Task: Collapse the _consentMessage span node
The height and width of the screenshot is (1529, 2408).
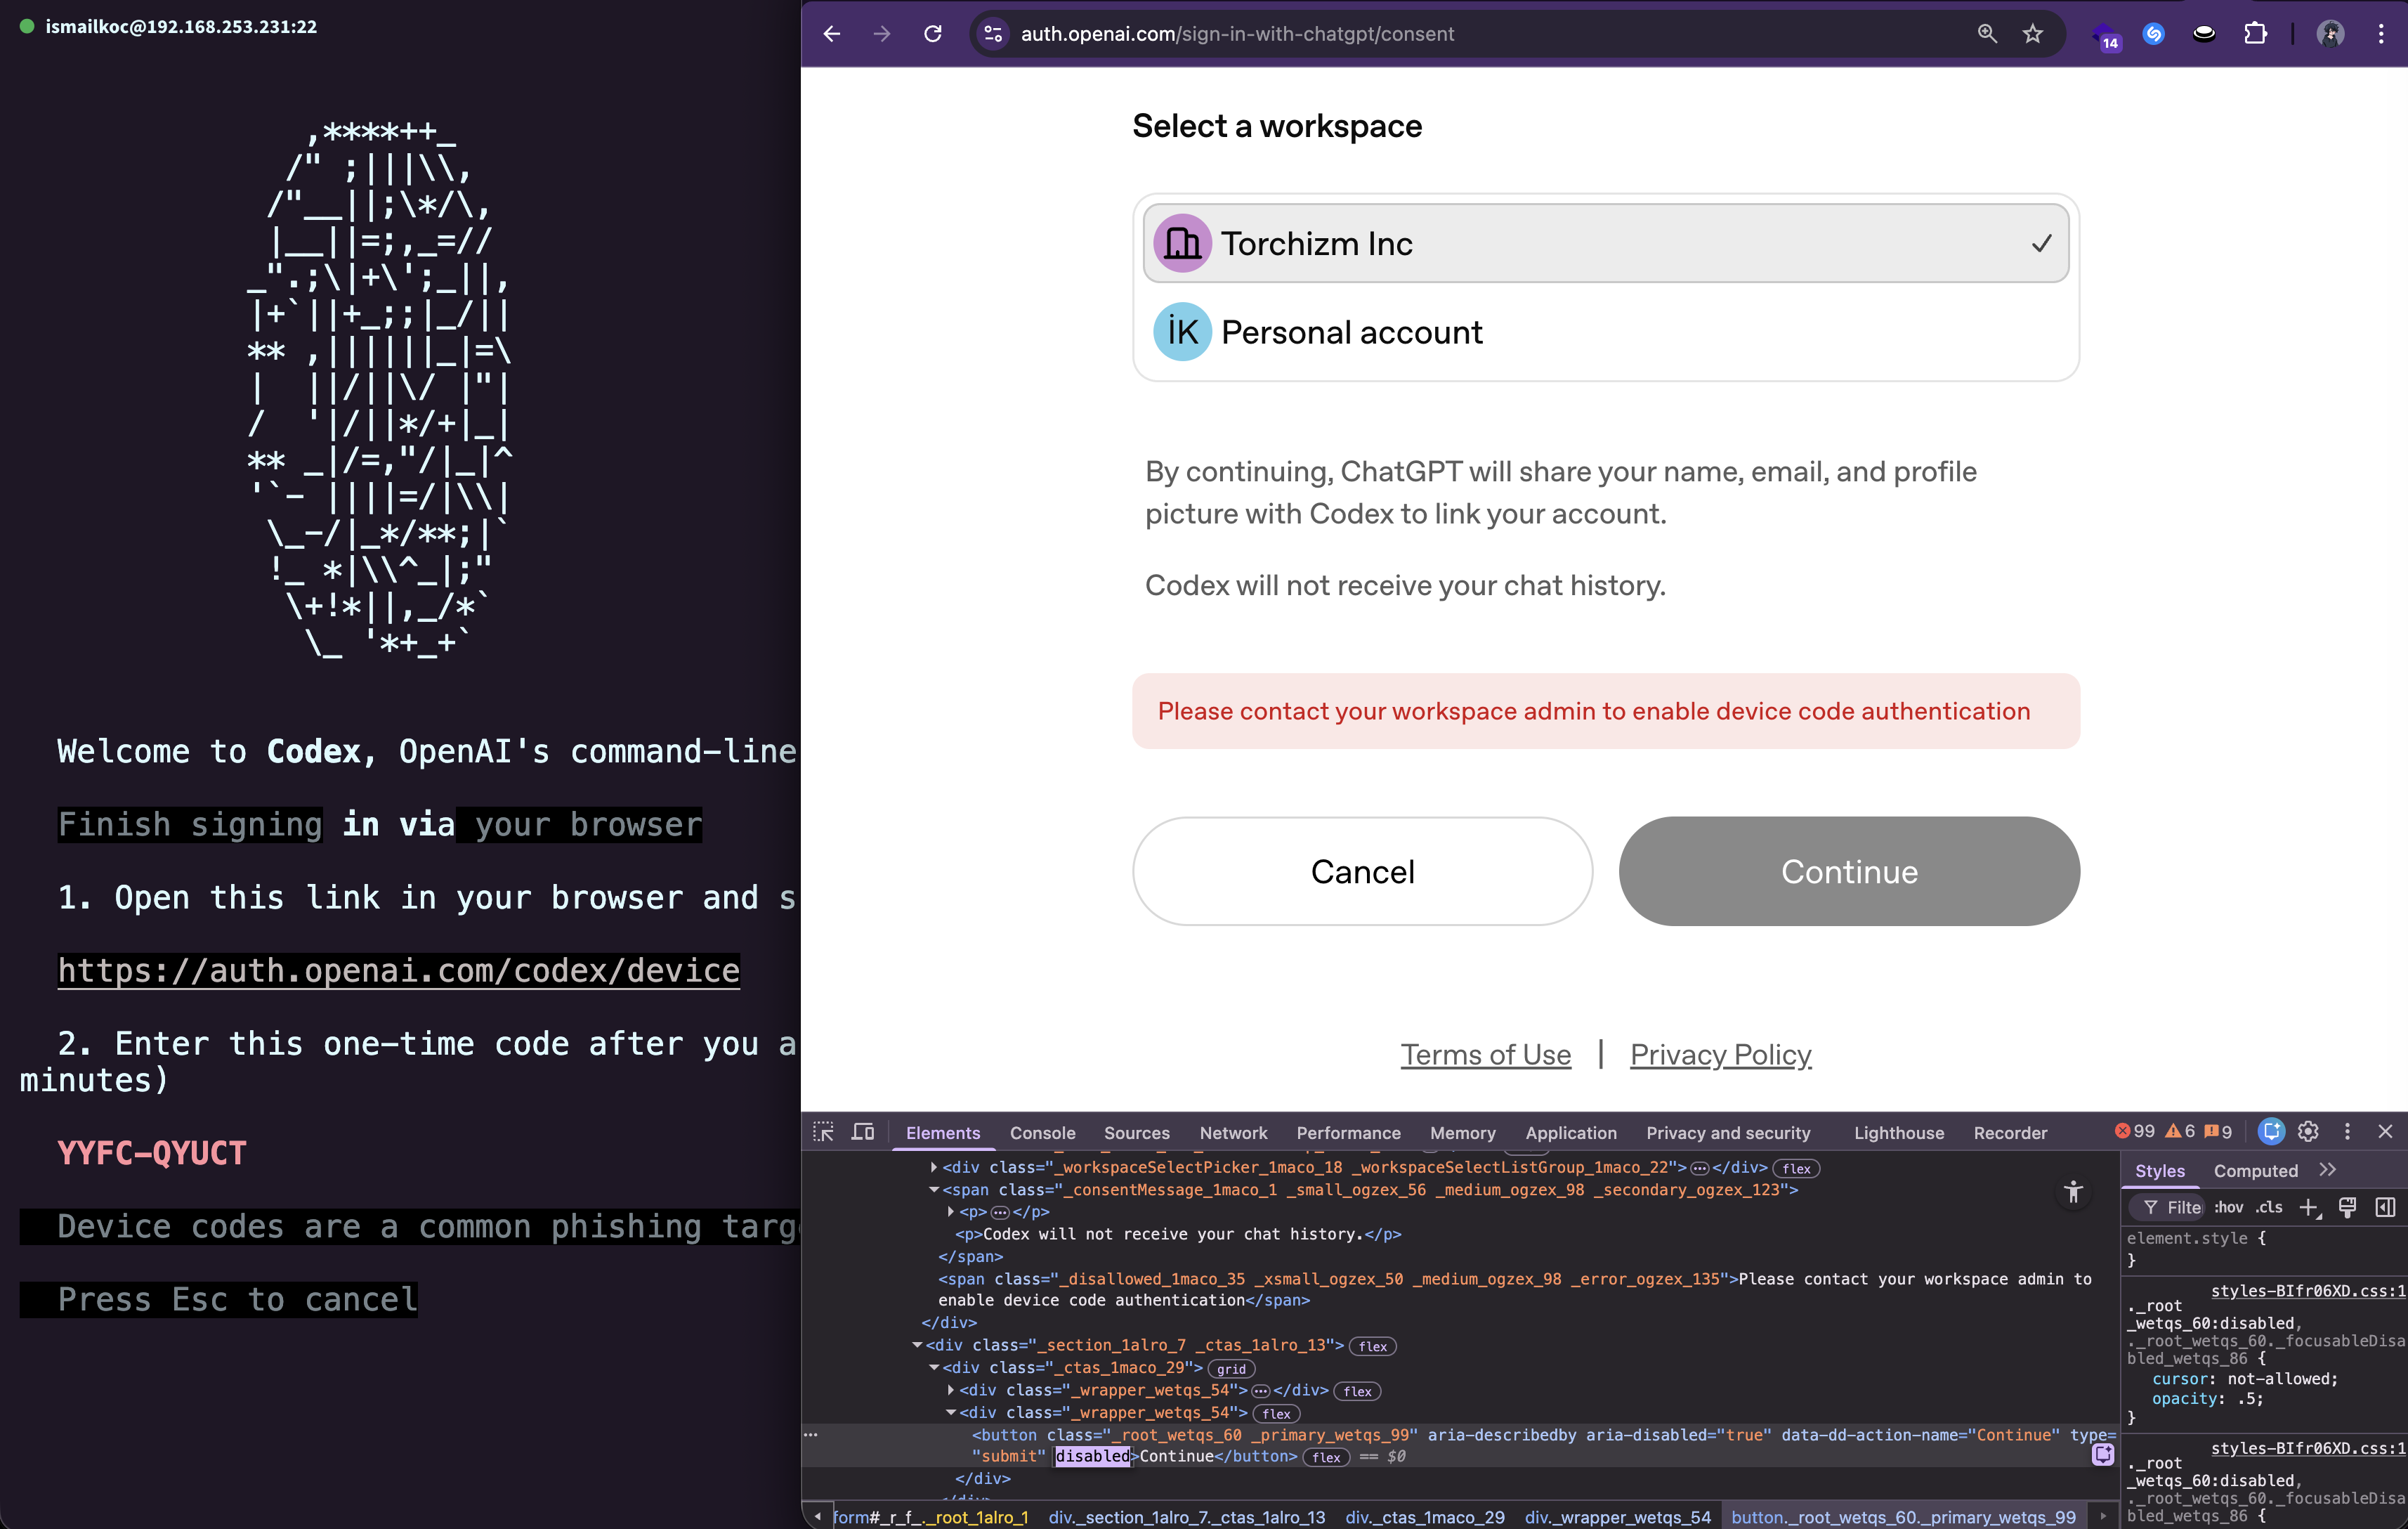Action: (934, 1189)
